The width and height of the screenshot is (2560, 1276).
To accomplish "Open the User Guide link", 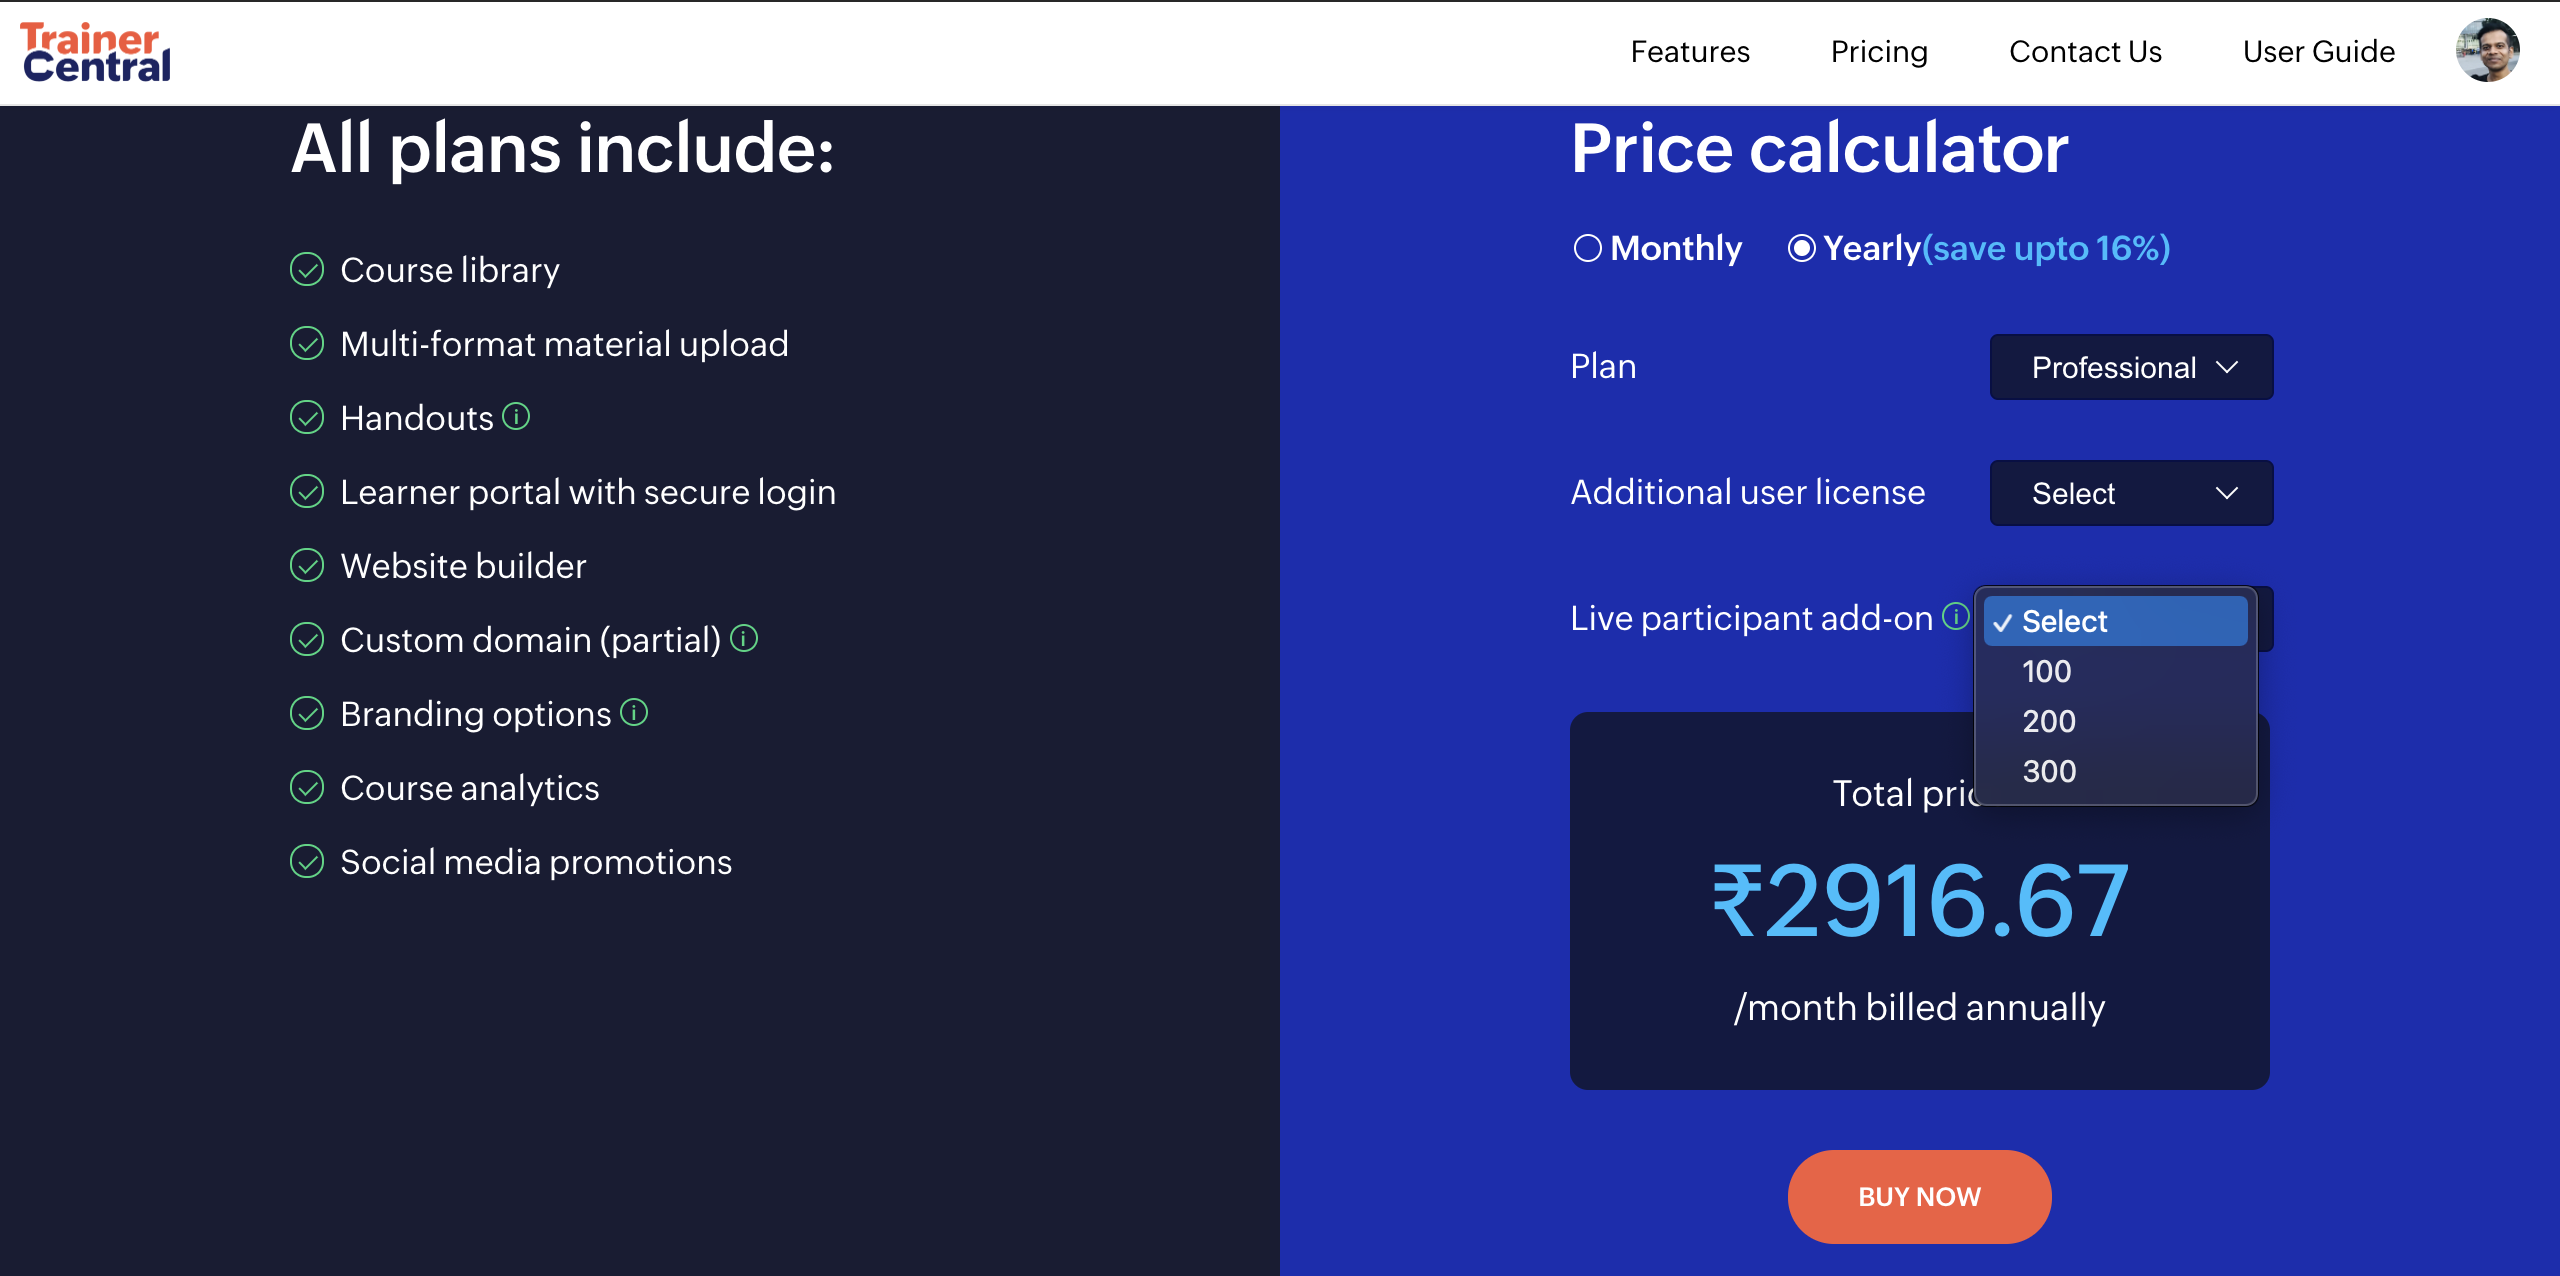I will point(2318,52).
